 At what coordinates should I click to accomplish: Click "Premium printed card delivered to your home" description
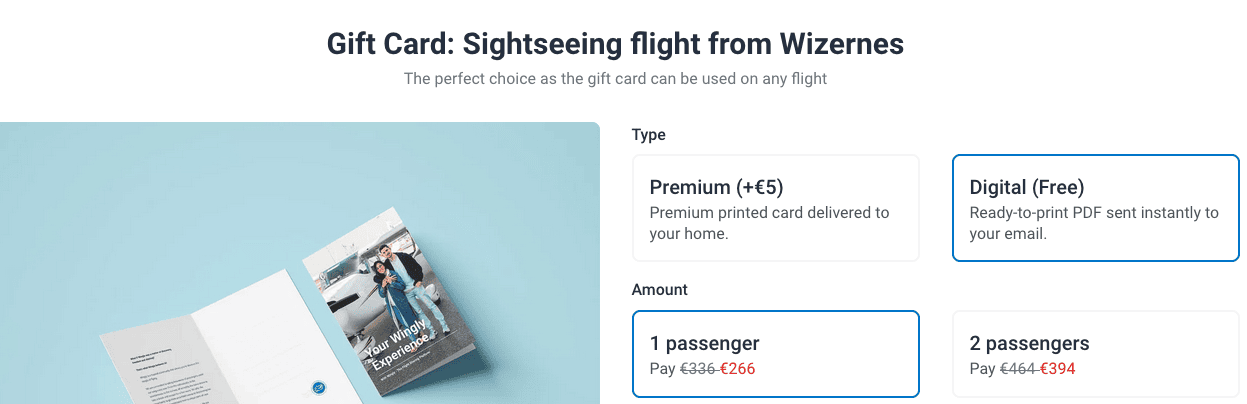[768, 223]
